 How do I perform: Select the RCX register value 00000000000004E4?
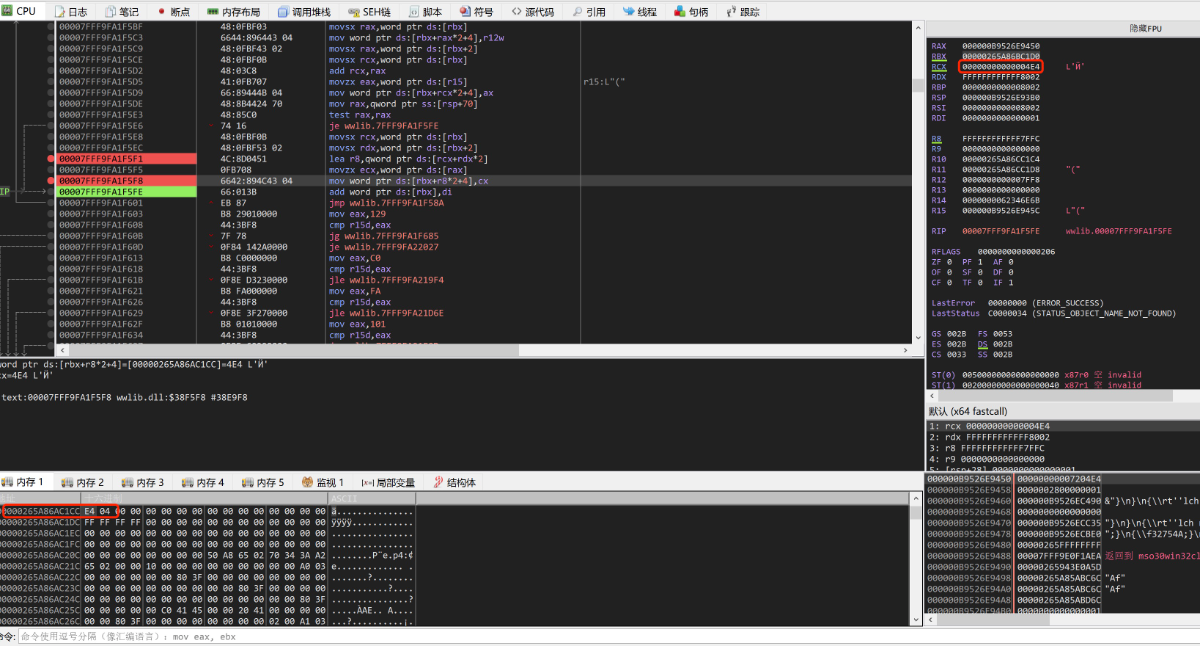pyautogui.click(x=1000, y=66)
